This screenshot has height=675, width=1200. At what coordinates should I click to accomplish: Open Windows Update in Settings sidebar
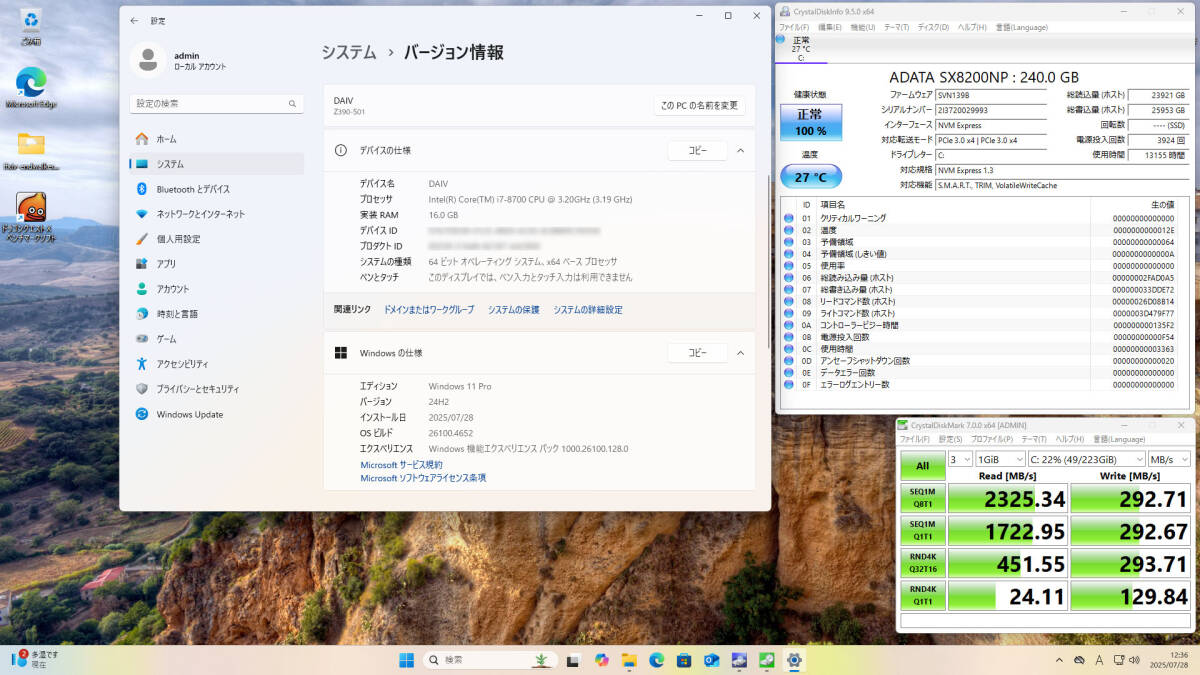point(216,414)
